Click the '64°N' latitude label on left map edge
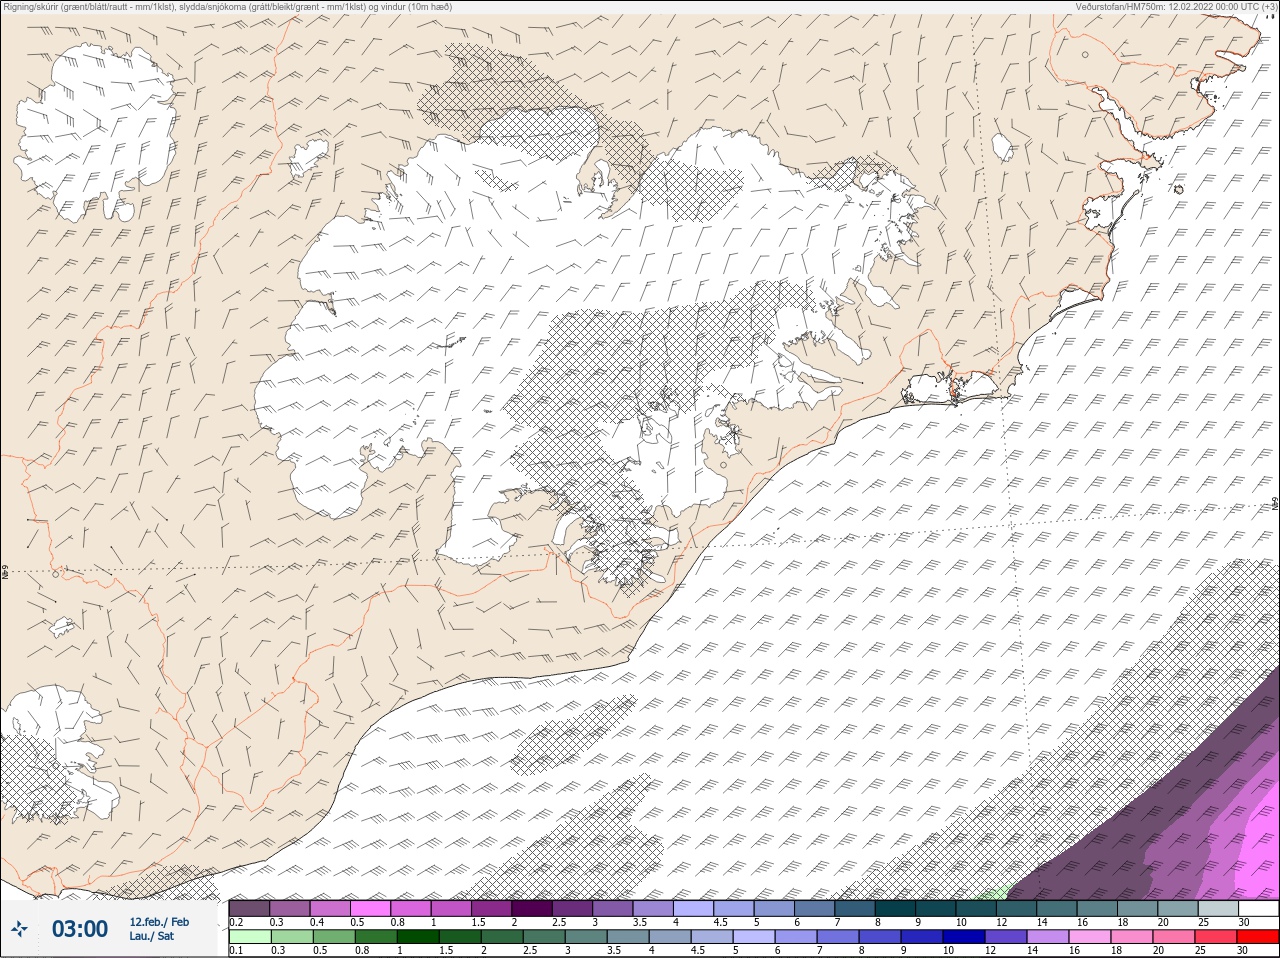1280x958 pixels. [x=5, y=574]
